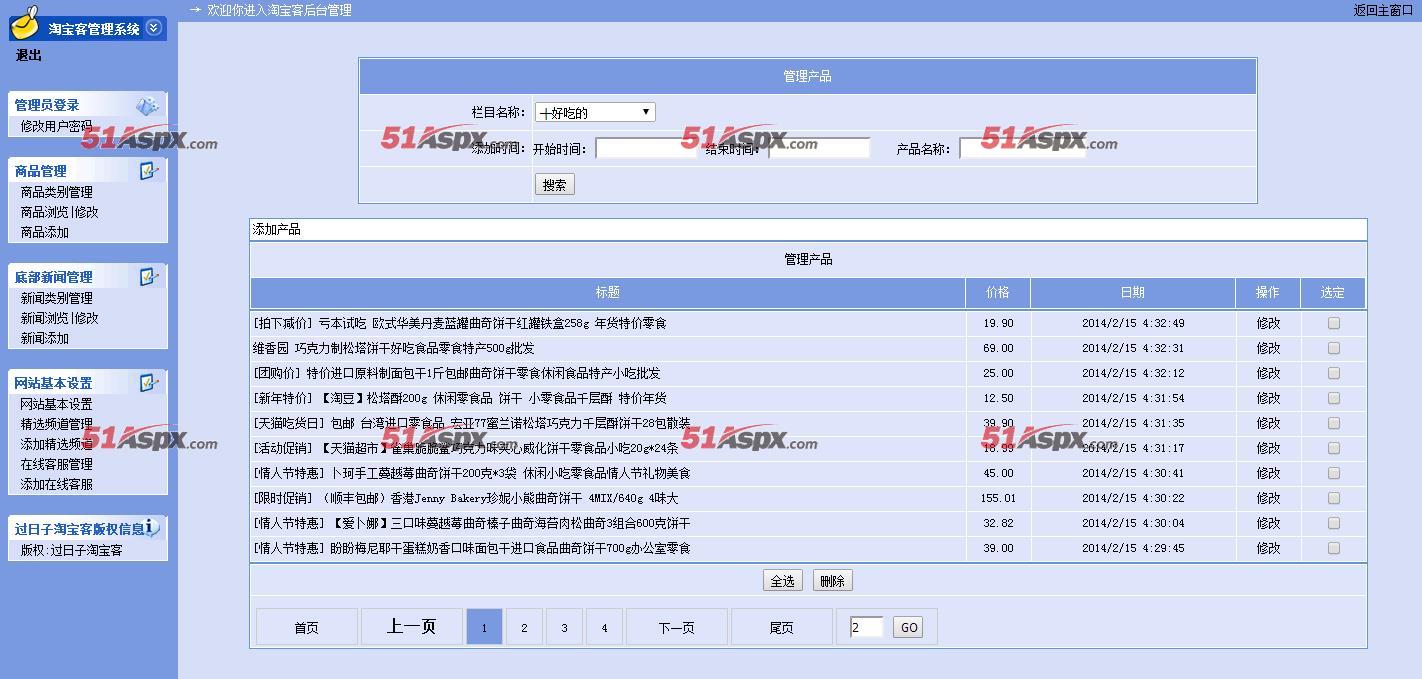Select page 1 in pagination
Image resolution: width=1422 pixels, height=679 pixels.
coord(484,627)
